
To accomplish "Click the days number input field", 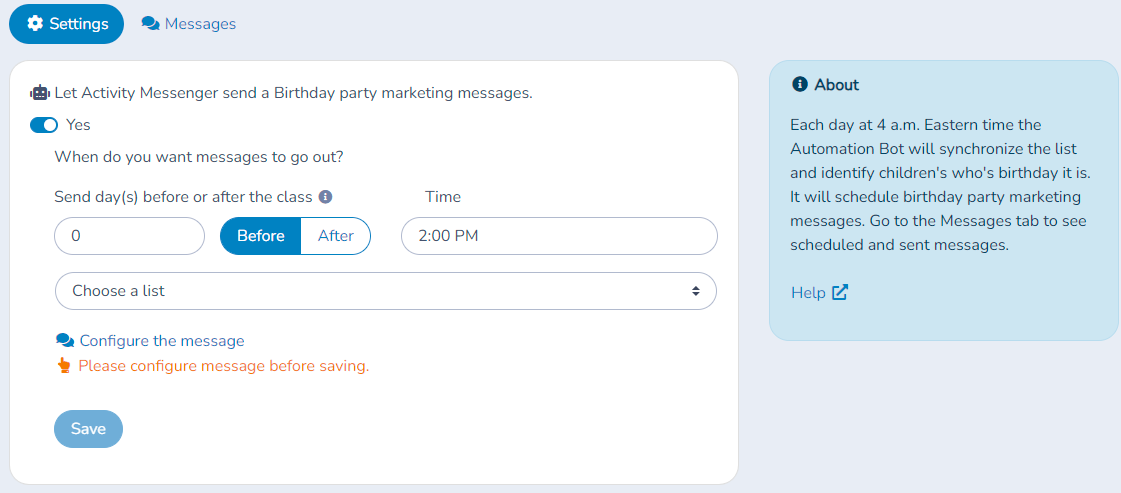I will 129,236.
